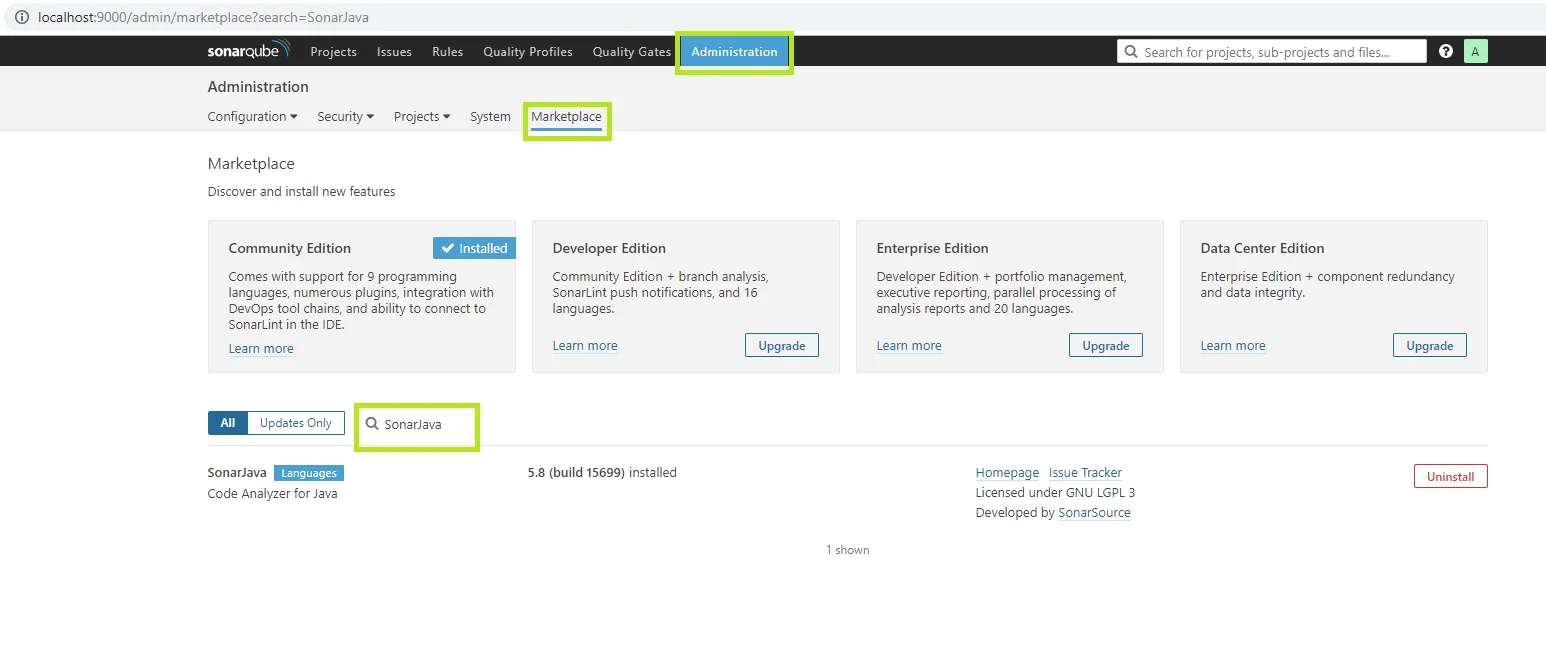Click the Administration page heading
Viewport: 1546px width, 662px height.
click(258, 87)
